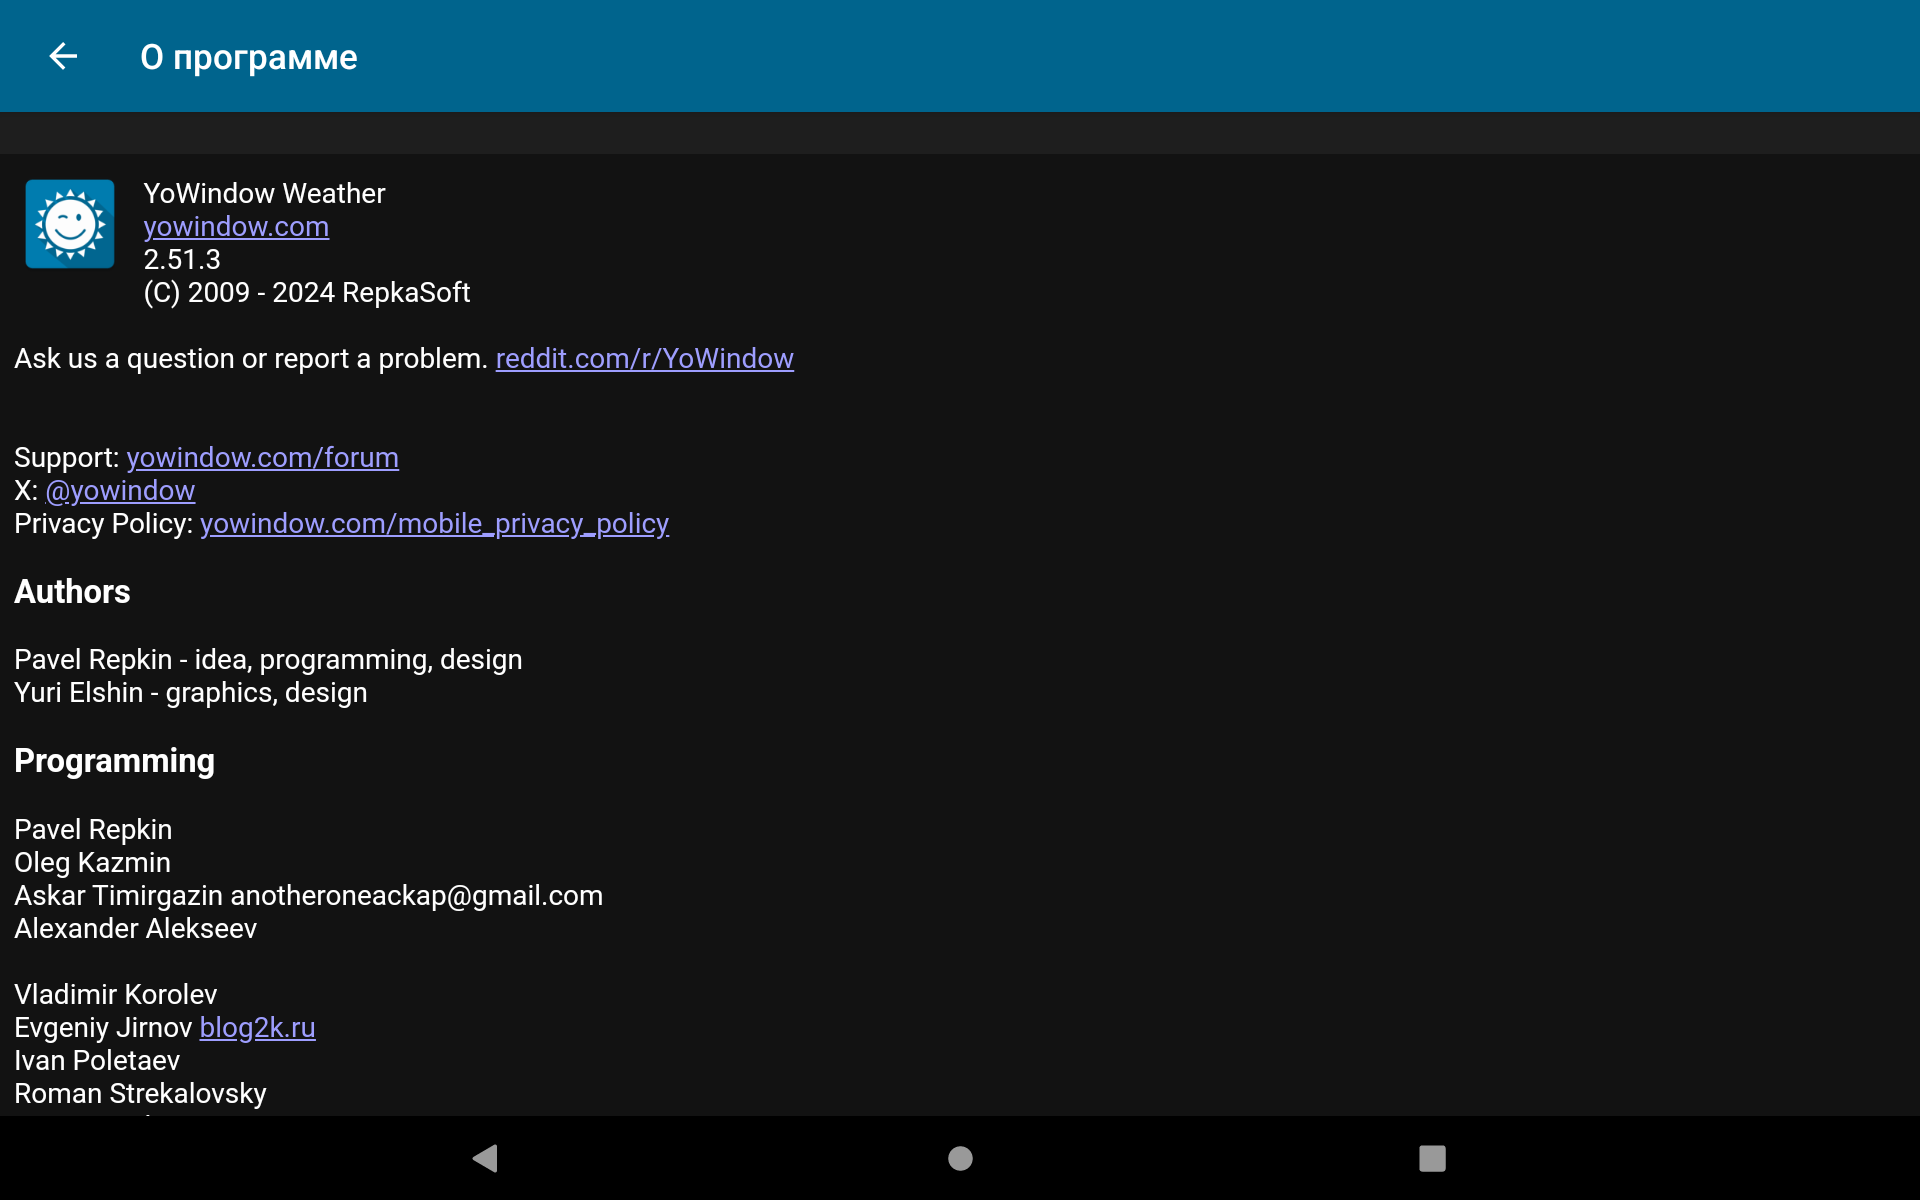The height and width of the screenshot is (1200, 1920).
Task: Tap the "Support:" label
Action: click(x=67, y=458)
